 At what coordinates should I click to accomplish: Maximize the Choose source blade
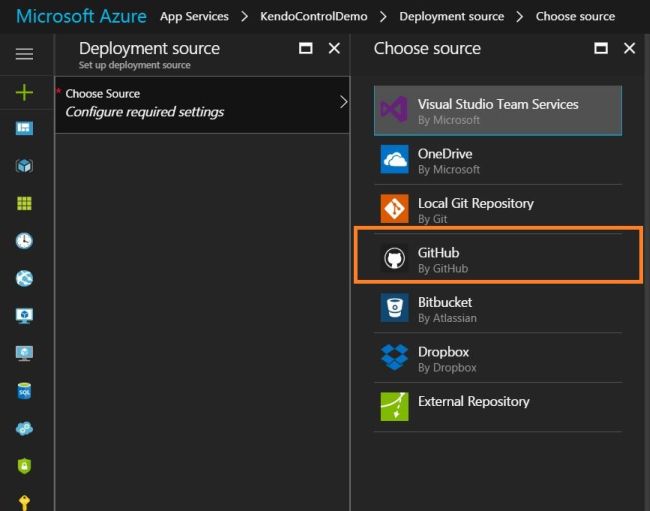coord(601,48)
